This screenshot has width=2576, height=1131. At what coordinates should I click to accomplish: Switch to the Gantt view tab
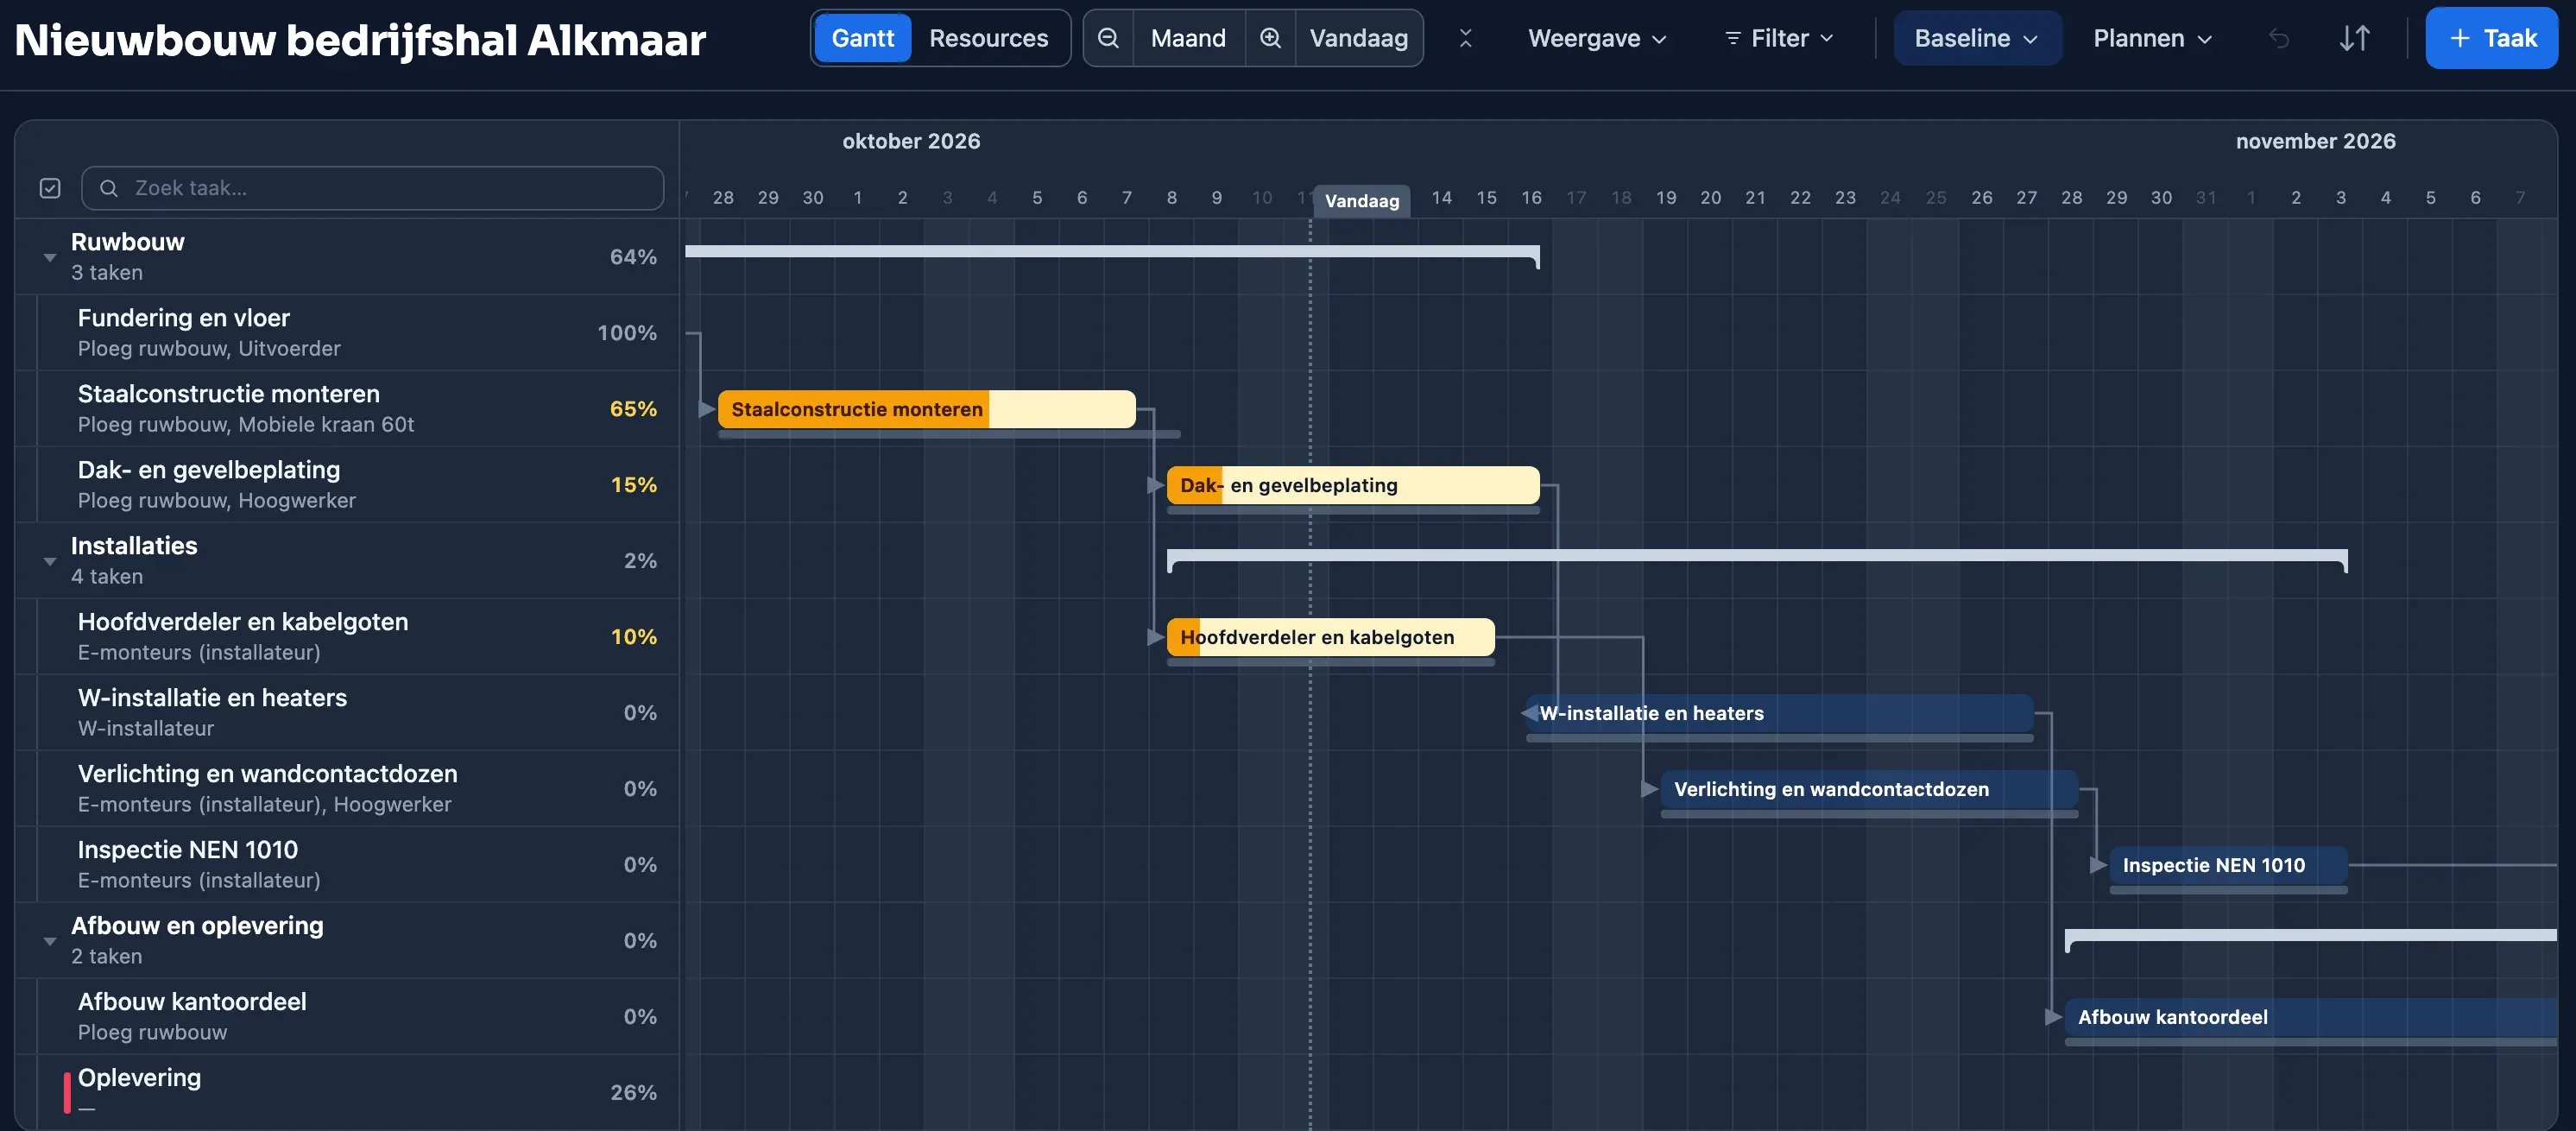point(862,38)
